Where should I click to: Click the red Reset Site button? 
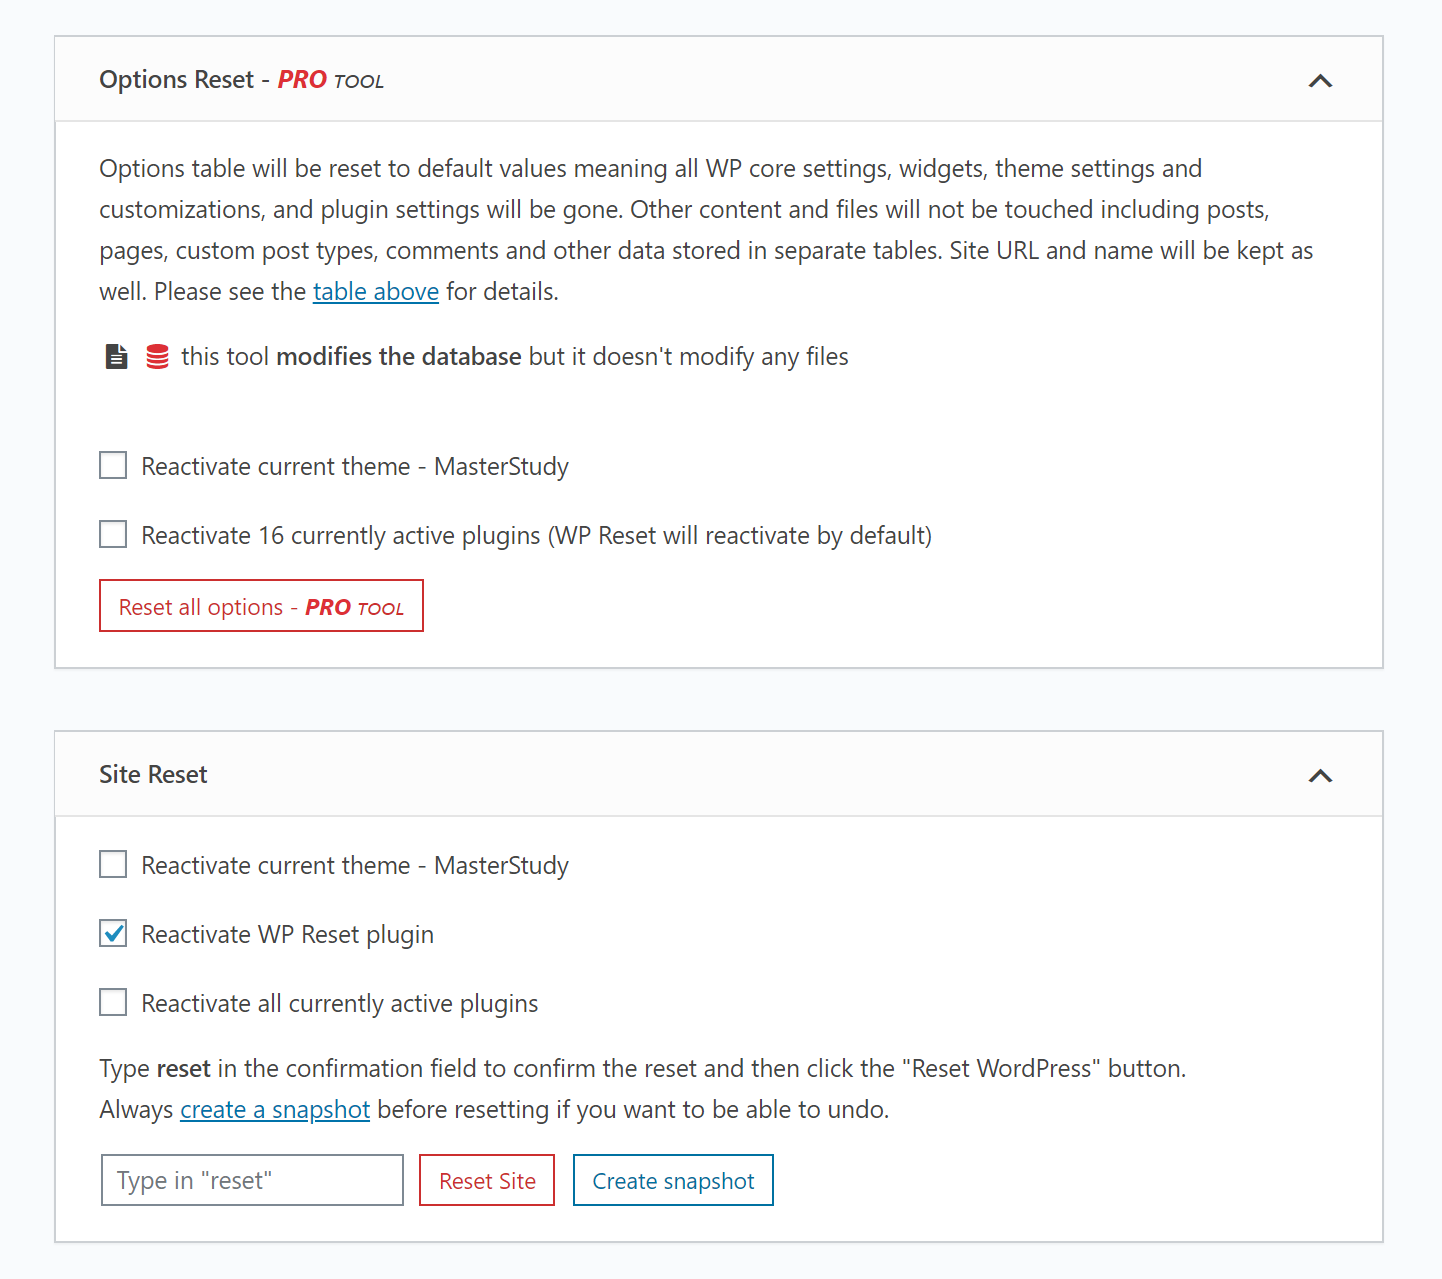coord(487,1181)
